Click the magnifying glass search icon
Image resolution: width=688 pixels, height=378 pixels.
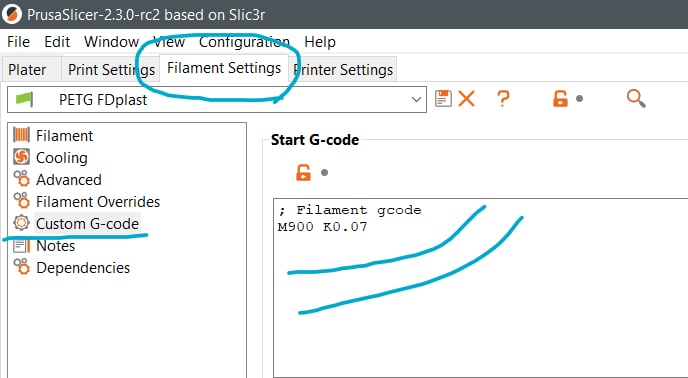tap(636, 98)
